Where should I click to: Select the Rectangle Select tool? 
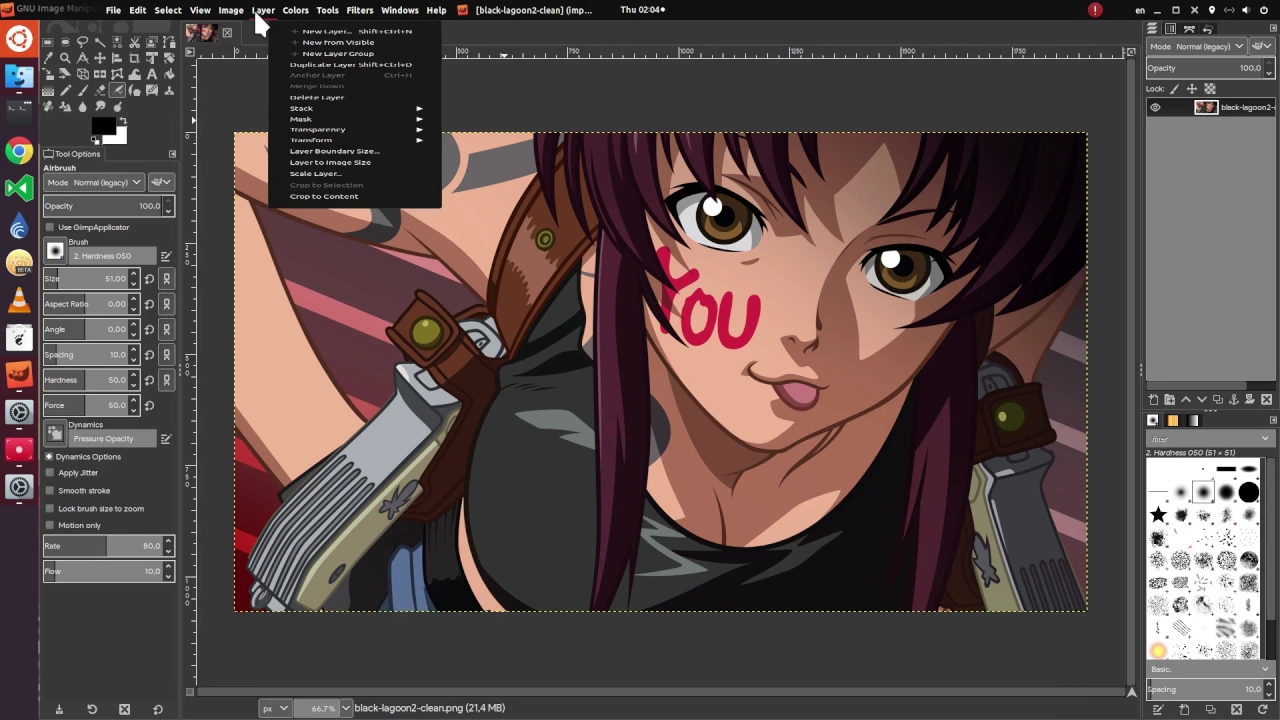point(48,42)
